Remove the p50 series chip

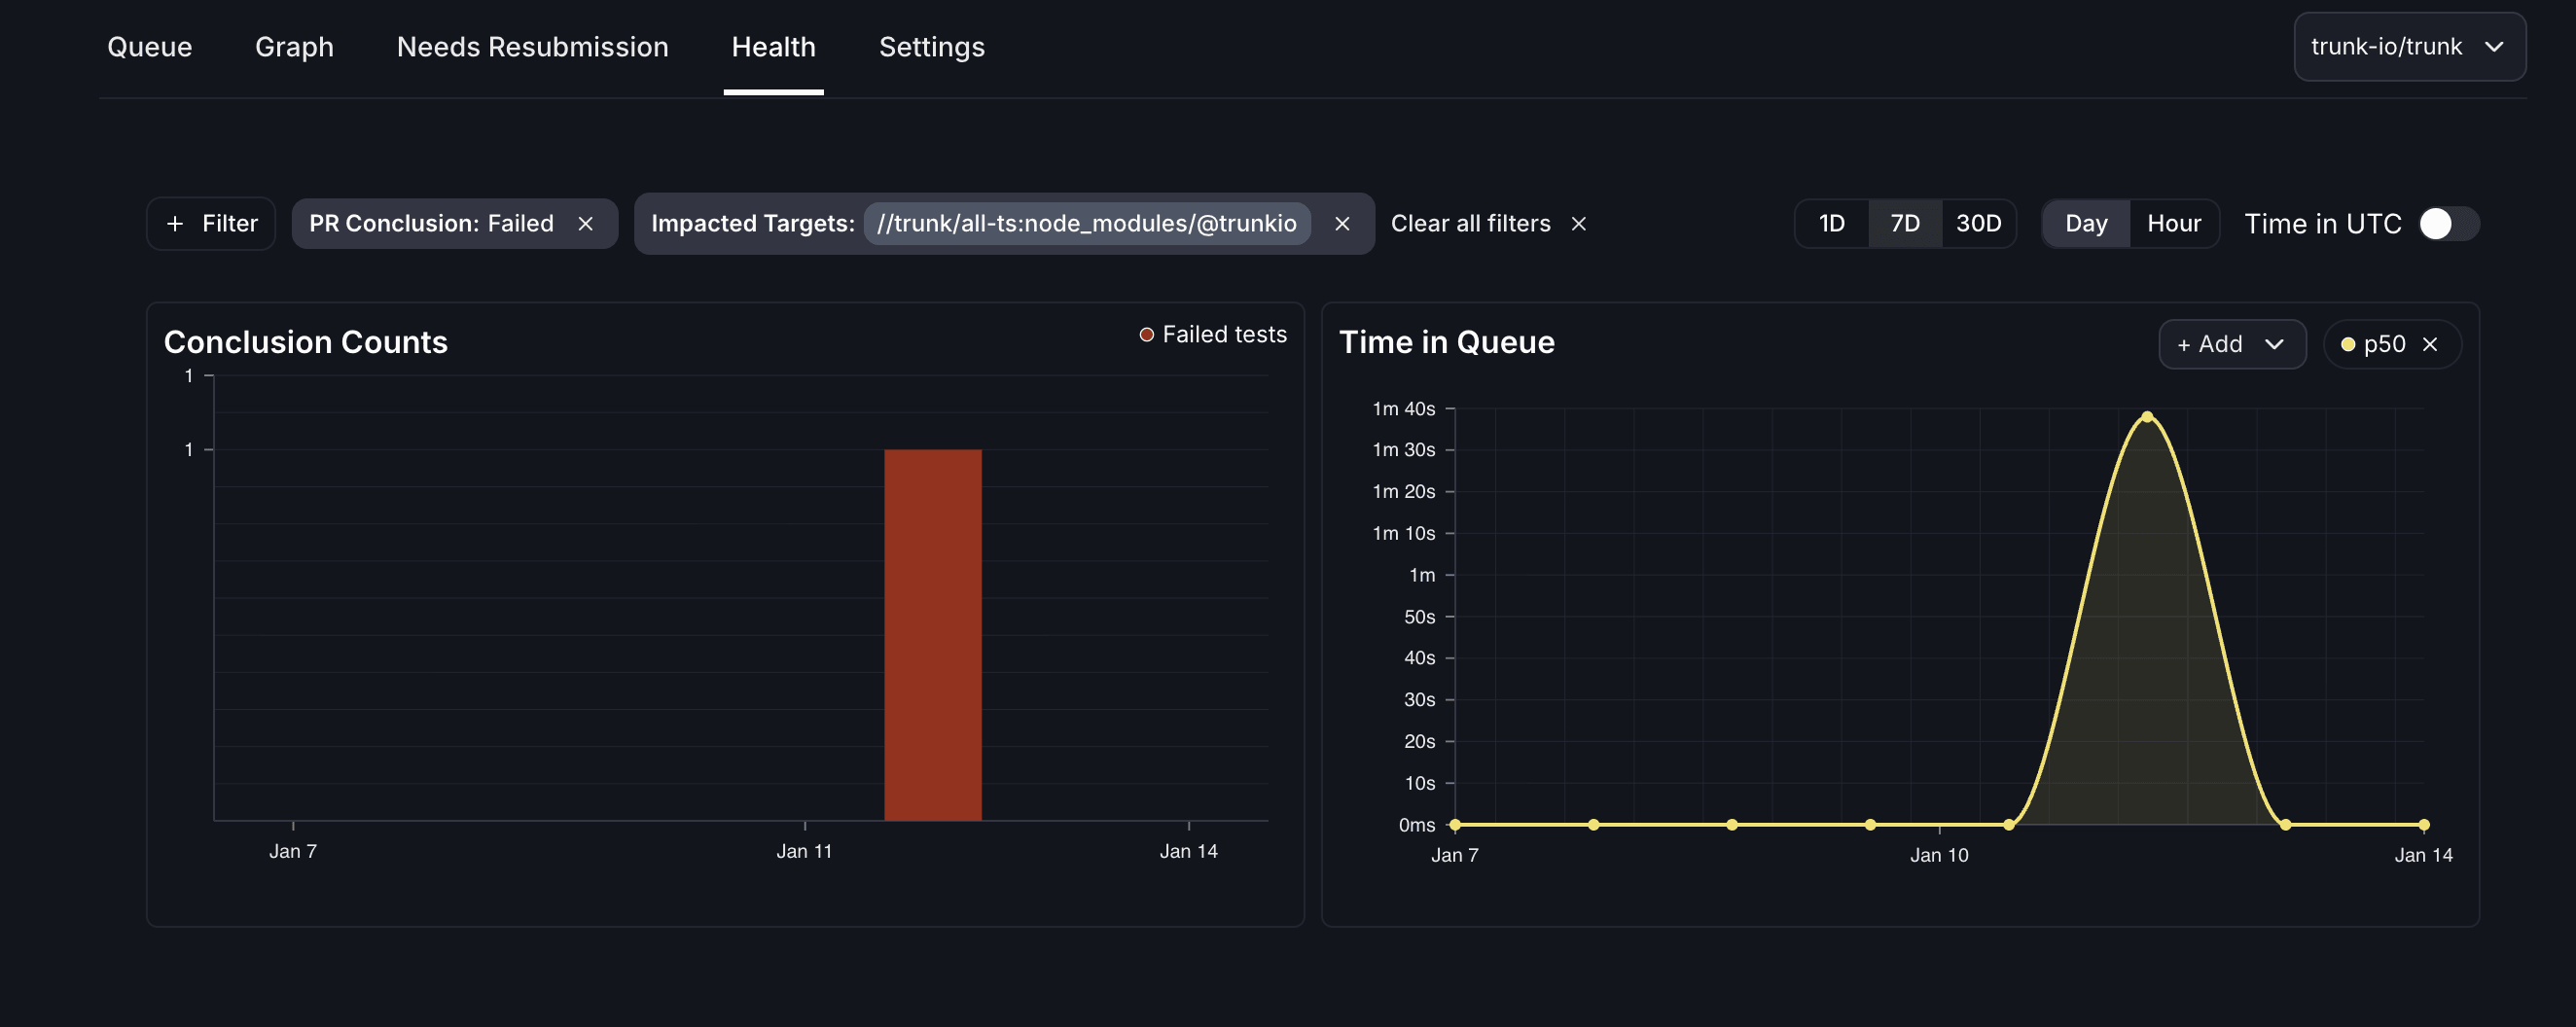[x=2430, y=344]
